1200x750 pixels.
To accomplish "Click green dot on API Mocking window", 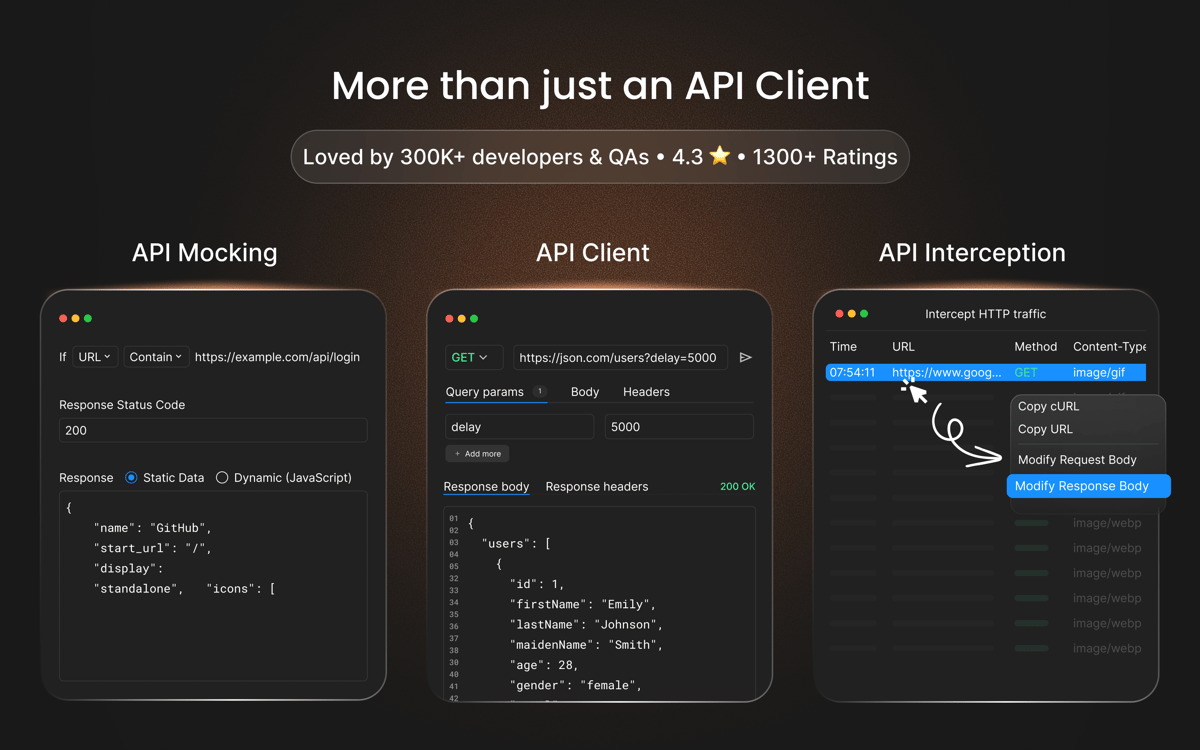I will click(x=88, y=318).
